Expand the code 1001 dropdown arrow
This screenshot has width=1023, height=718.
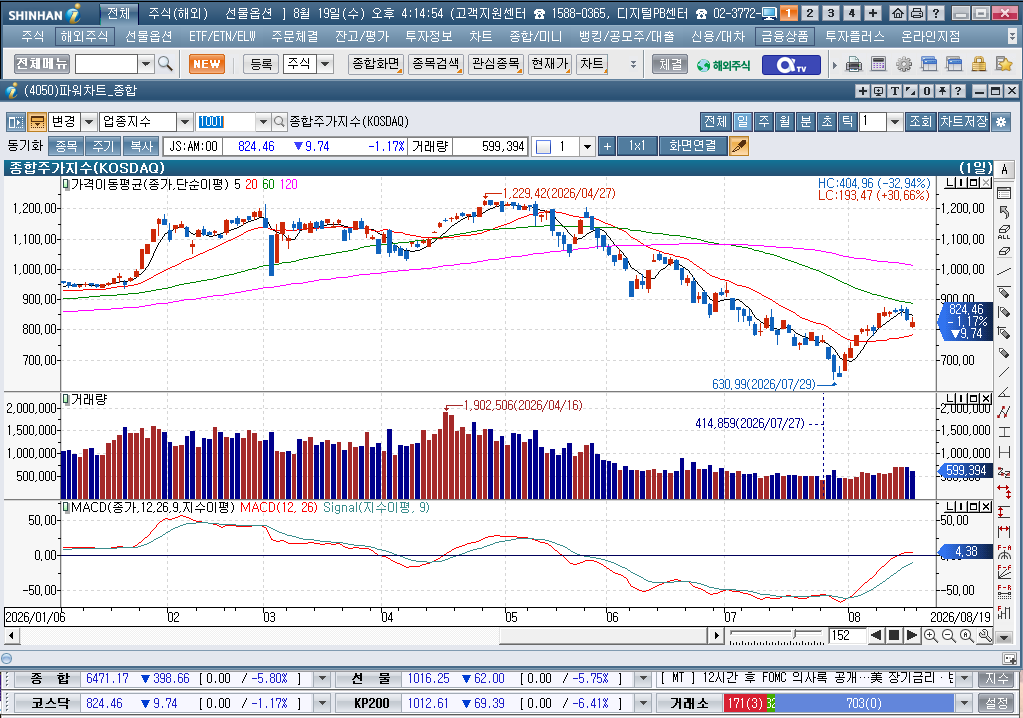click(263, 122)
